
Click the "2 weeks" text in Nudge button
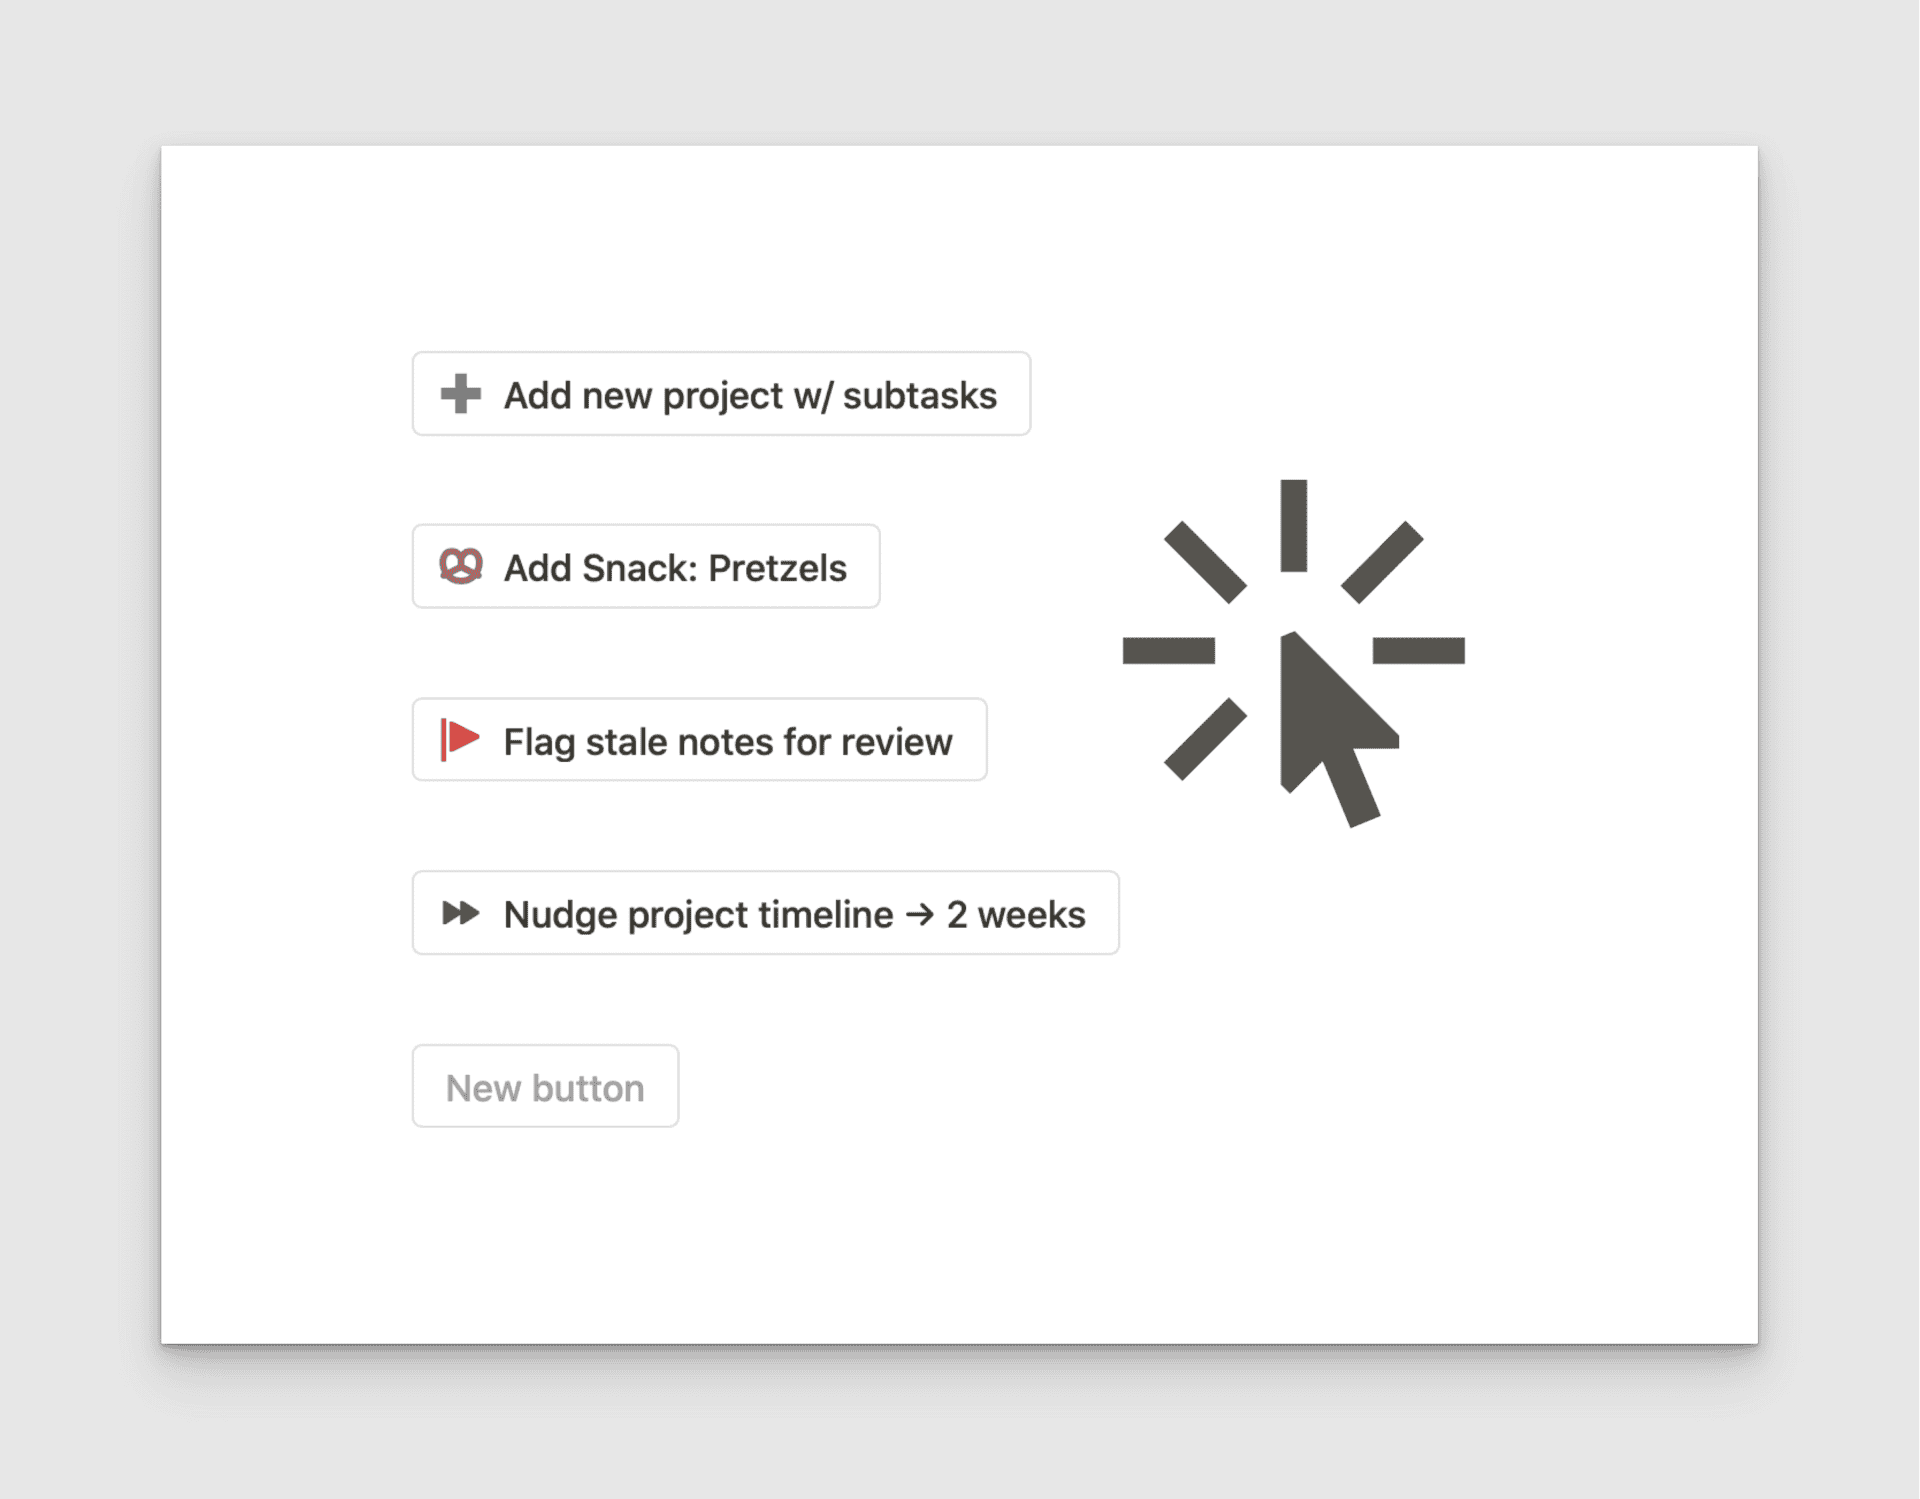click(1016, 915)
